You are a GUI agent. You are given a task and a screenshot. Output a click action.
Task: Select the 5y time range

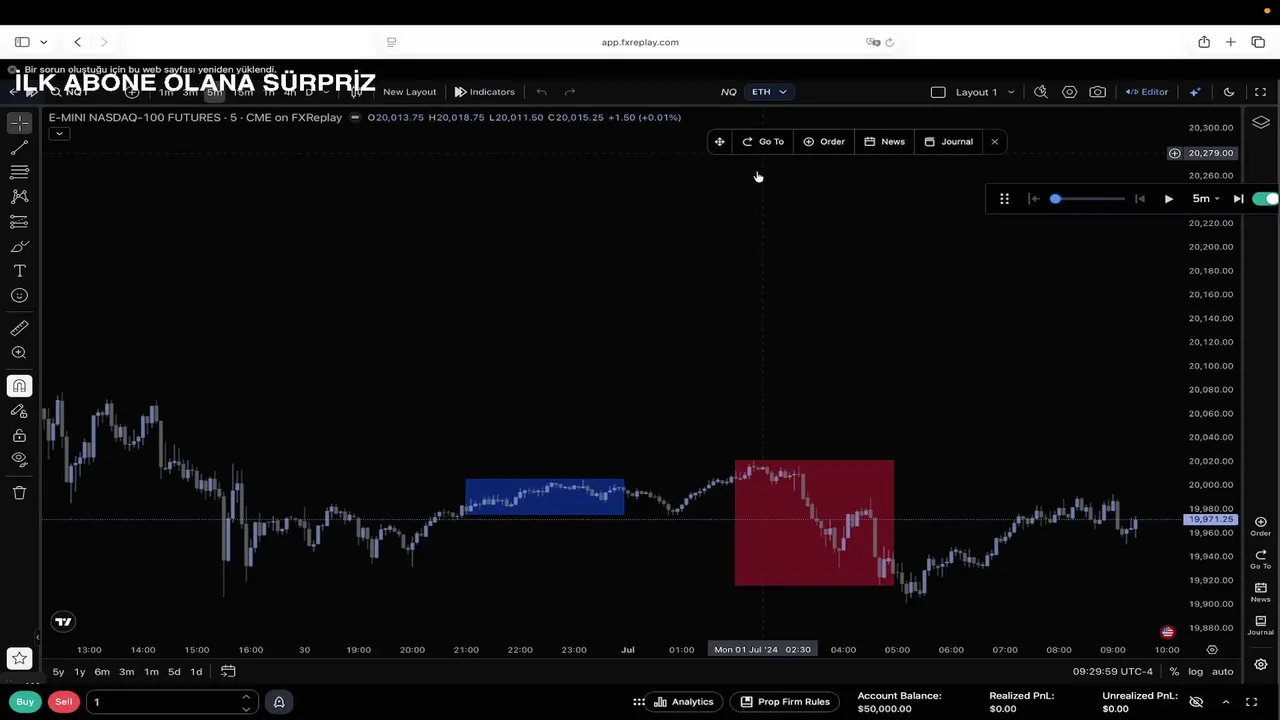click(58, 672)
